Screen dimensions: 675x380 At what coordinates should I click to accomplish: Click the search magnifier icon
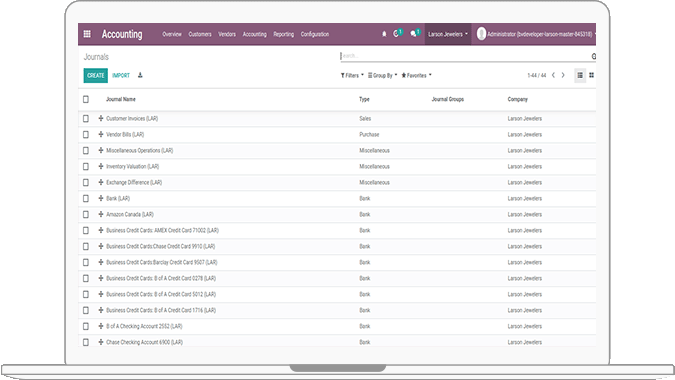(594, 56)
